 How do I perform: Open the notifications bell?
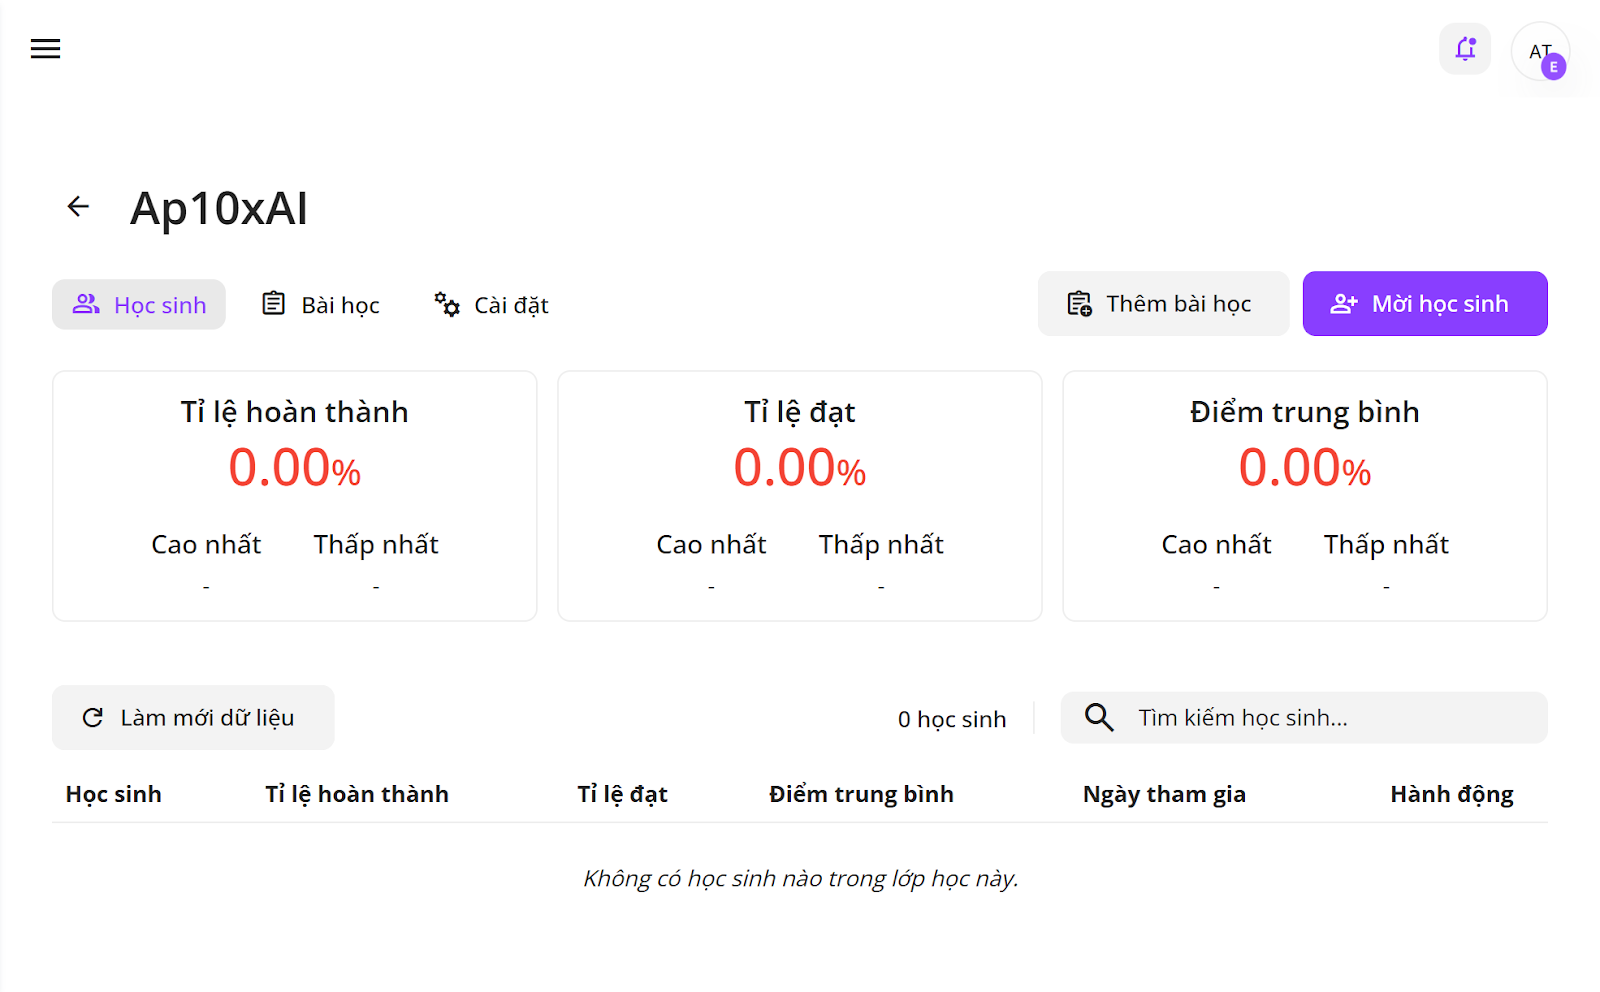1465,49
